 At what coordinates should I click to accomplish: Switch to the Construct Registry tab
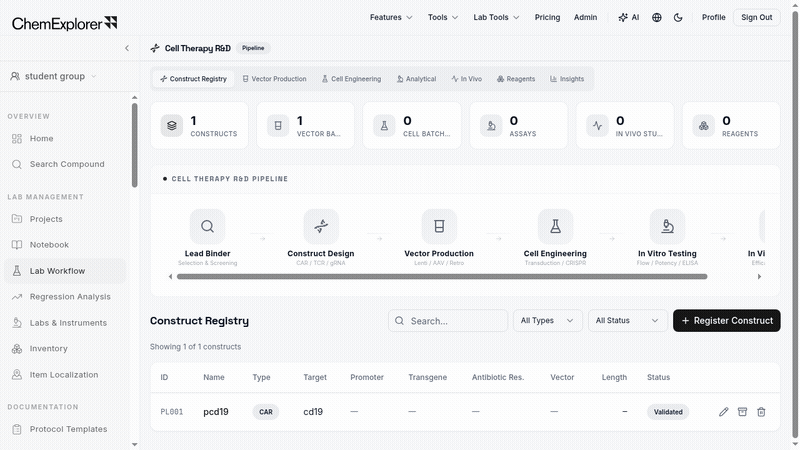[193, 79]
